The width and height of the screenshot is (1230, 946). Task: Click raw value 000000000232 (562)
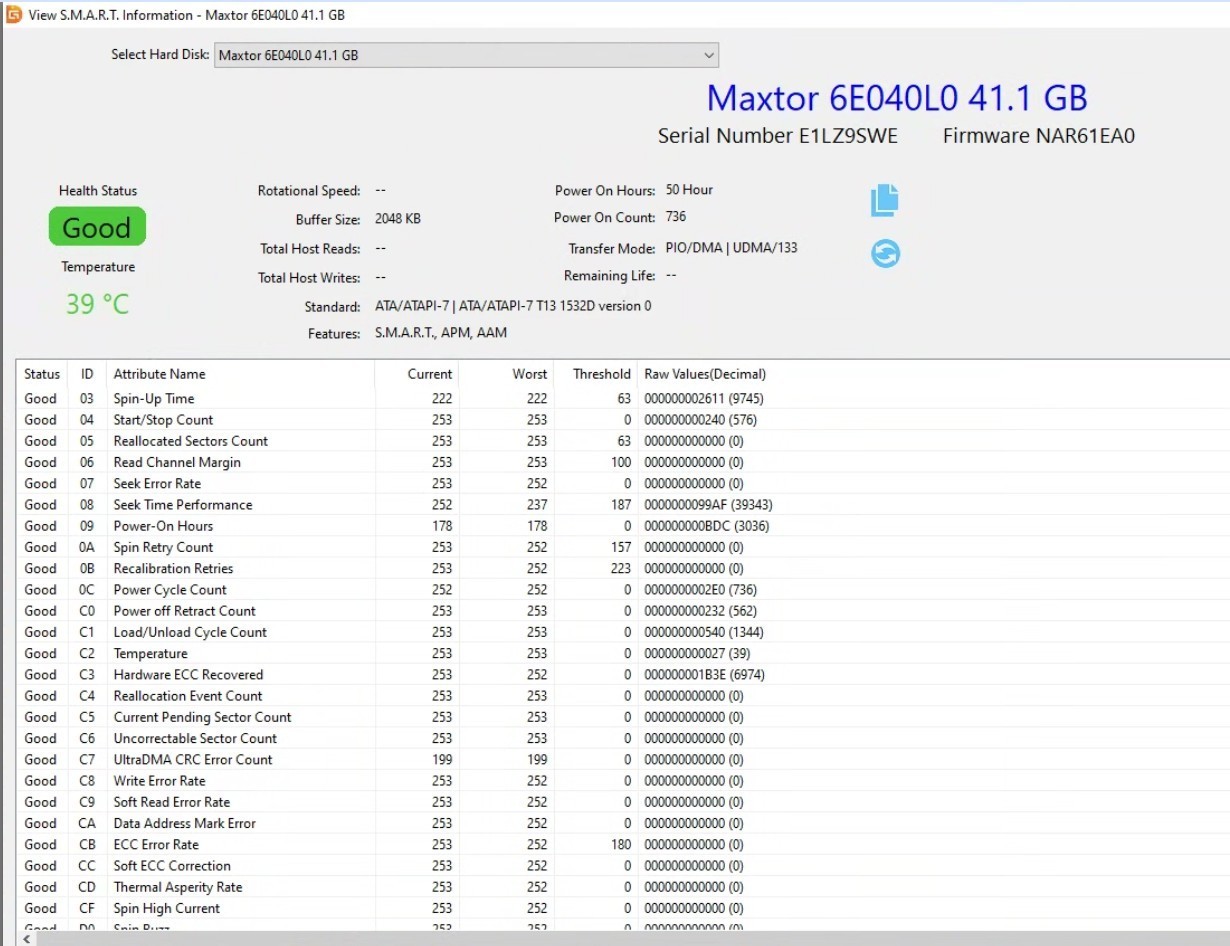pyautogui.click(x=701, y=611)
